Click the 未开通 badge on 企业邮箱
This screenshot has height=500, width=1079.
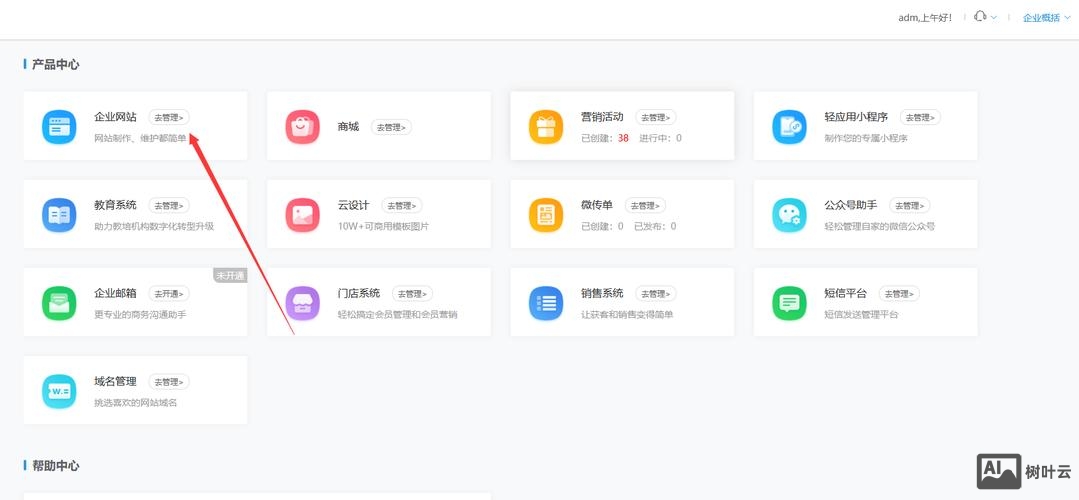click(x=230, y=275)
